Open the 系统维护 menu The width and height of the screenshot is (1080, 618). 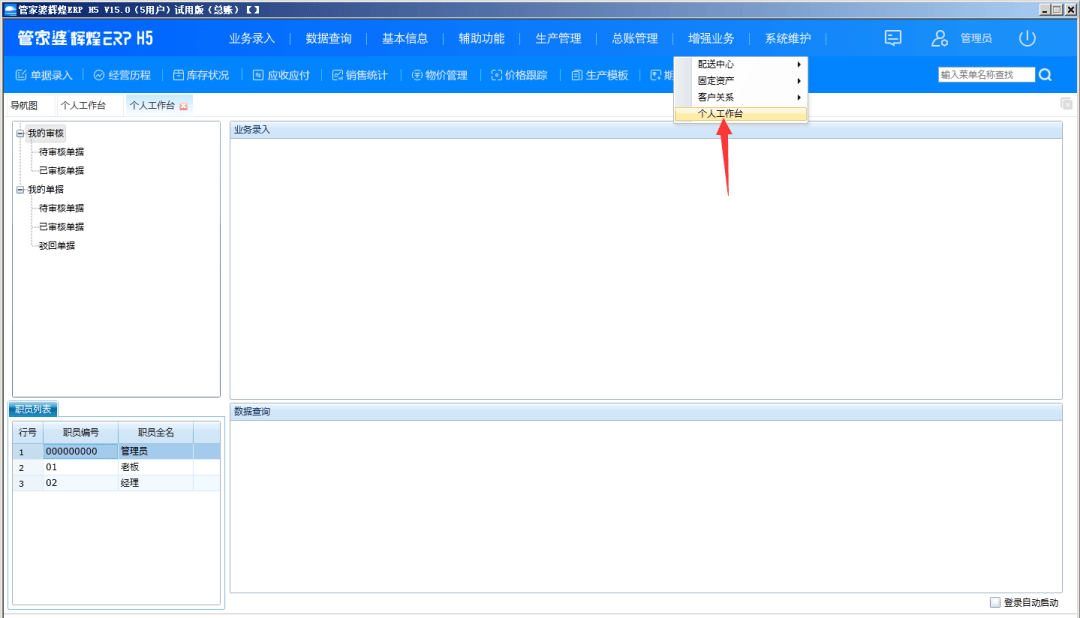coord(788,39)
